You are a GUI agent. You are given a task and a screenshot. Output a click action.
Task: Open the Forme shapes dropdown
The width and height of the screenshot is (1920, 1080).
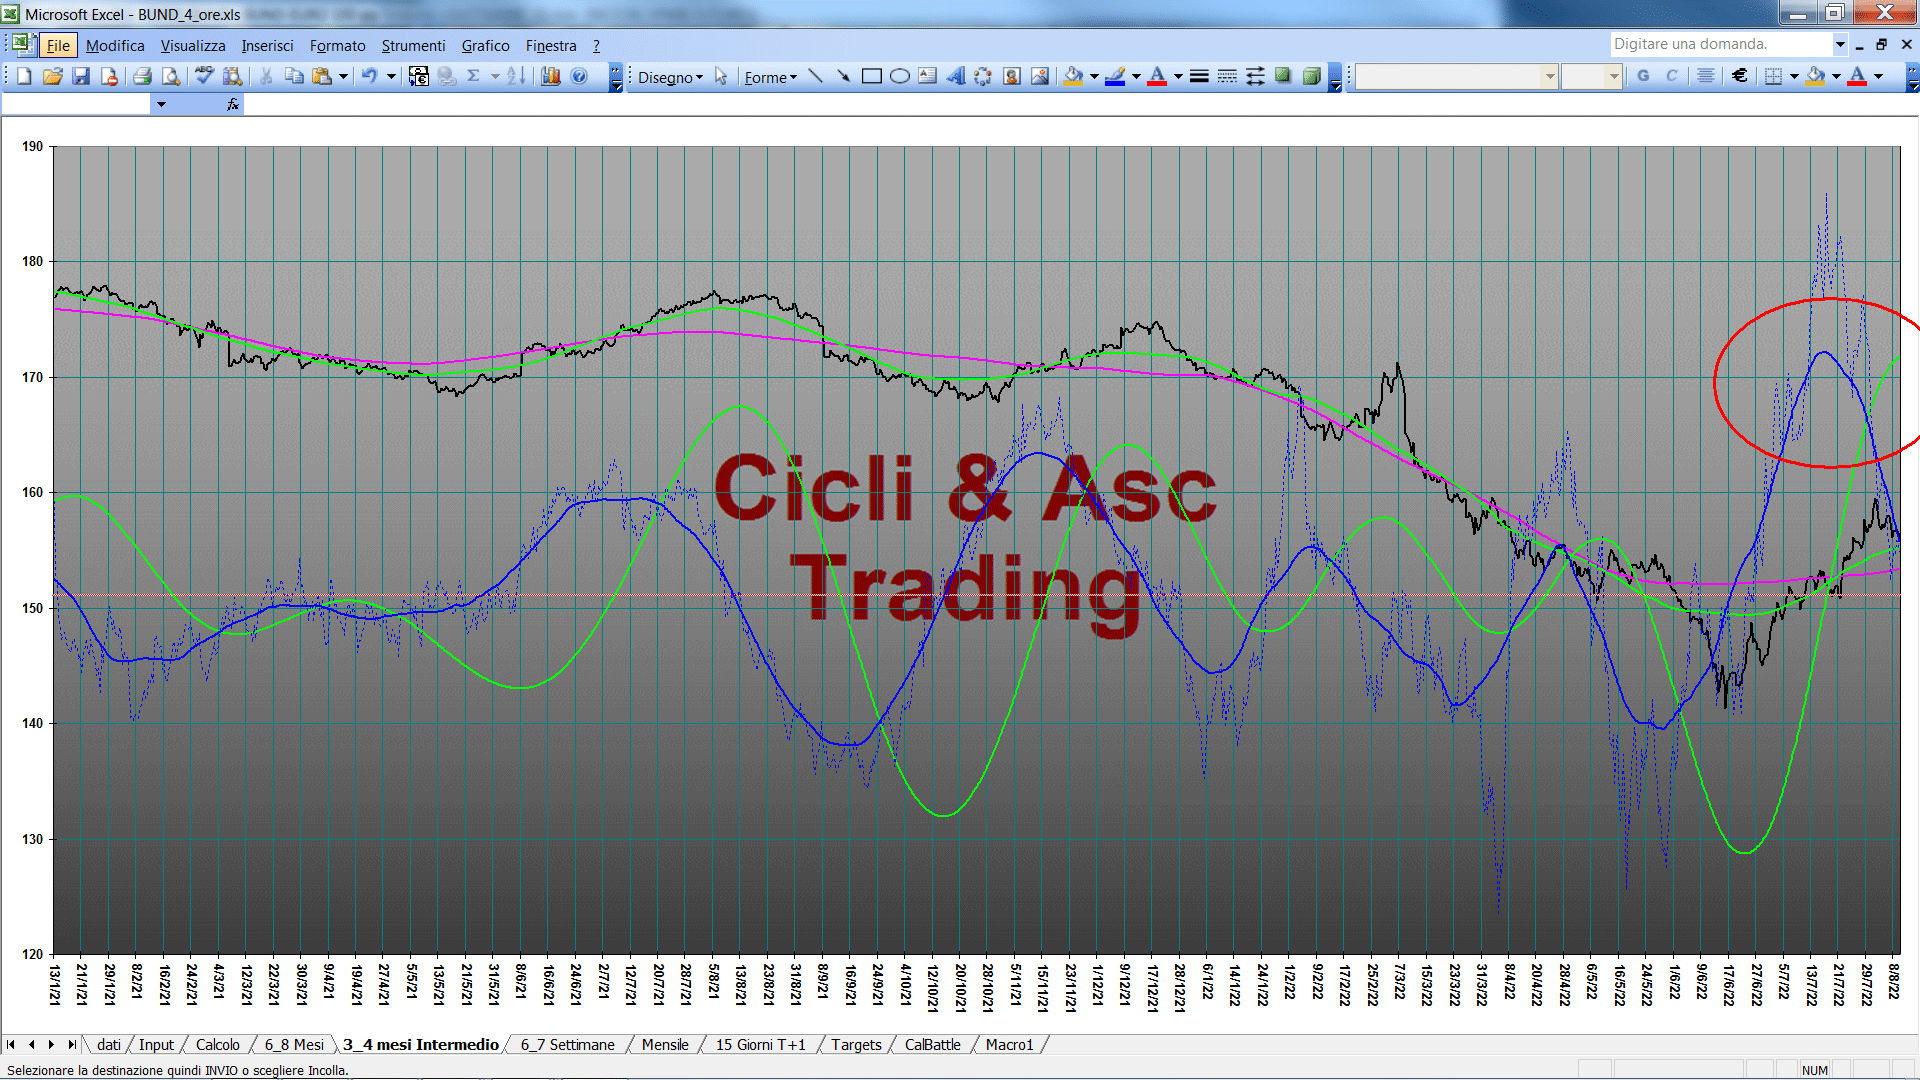point(770,77)
